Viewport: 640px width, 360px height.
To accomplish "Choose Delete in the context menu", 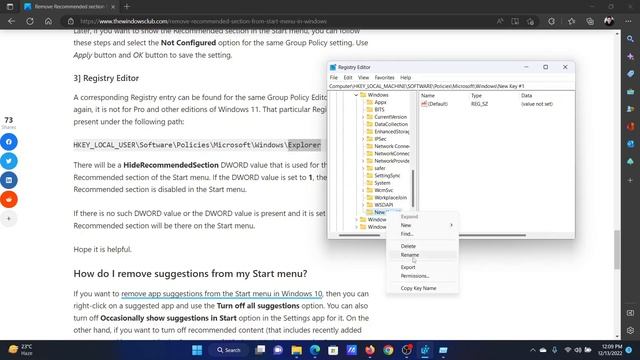I will [x=423, y=246].
